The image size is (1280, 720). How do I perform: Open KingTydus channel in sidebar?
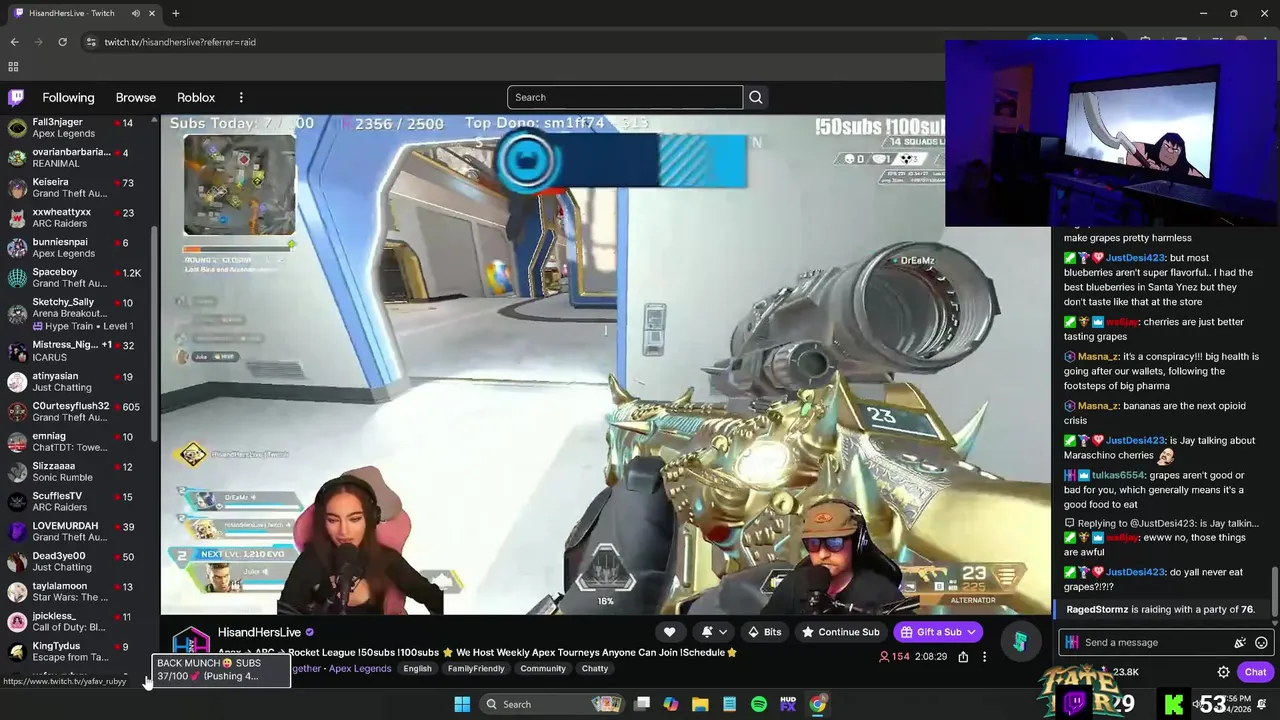pos(78,652)
